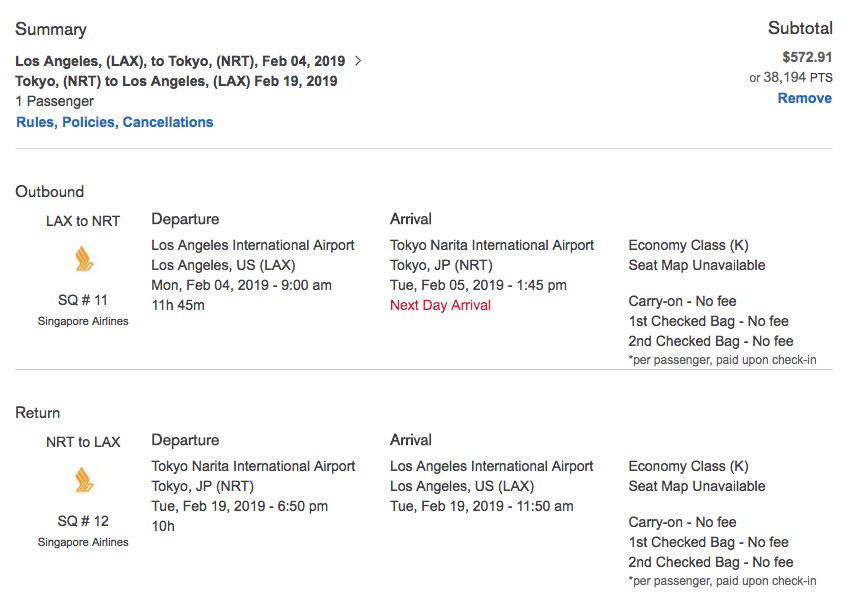Open the Rules, Policies, Cancellations link
This screenshot has height=616, width=847.
point(114,122)
